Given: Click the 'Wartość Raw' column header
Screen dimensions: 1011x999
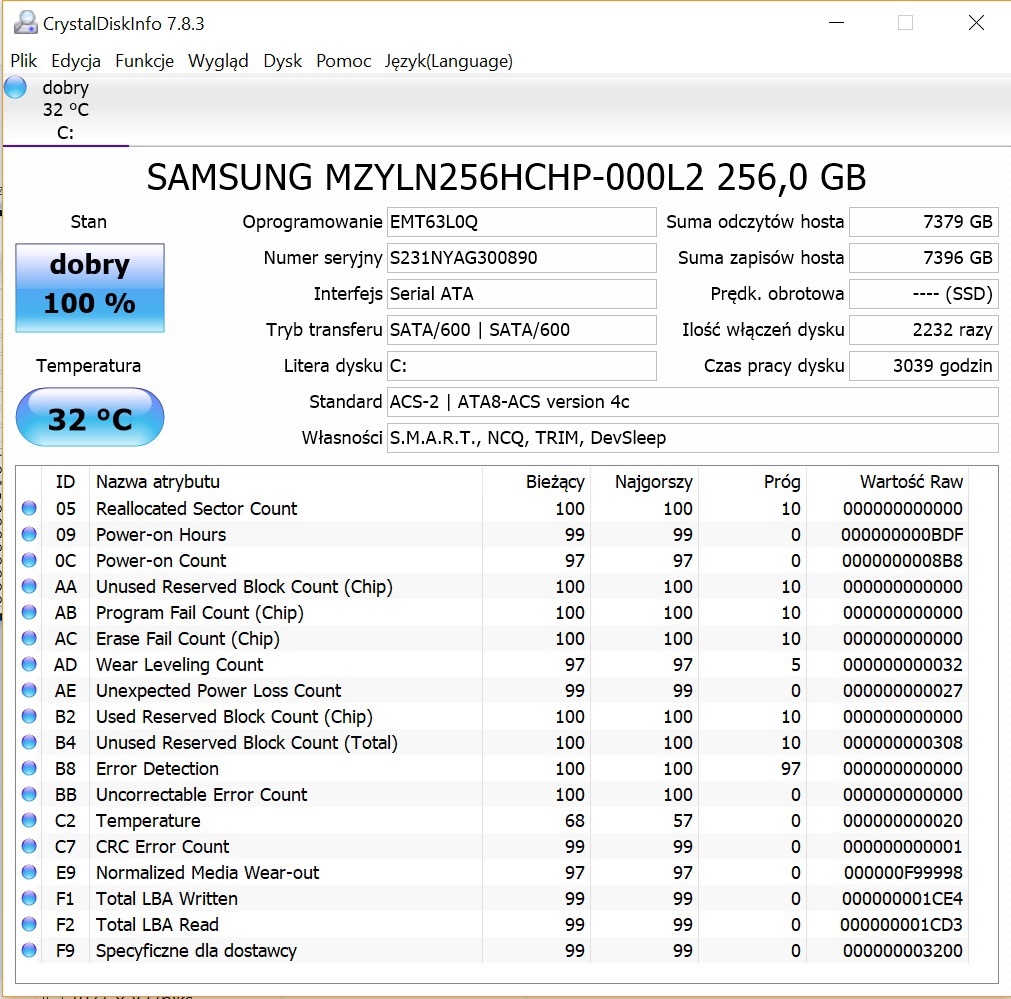Looking at the screenshot, I should (x=911, y=482).
